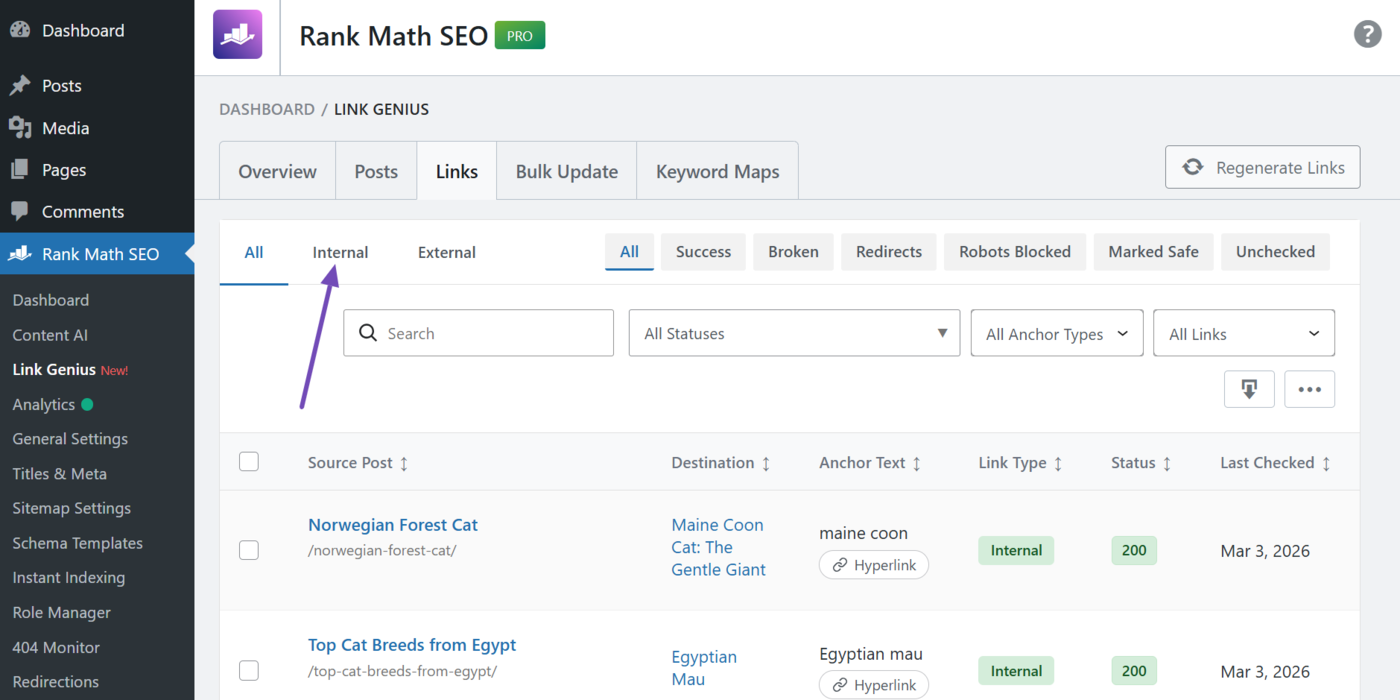Open the Maine Coon Cat destination link
This screenshot has width=1400, height=700.
point(718,547)
